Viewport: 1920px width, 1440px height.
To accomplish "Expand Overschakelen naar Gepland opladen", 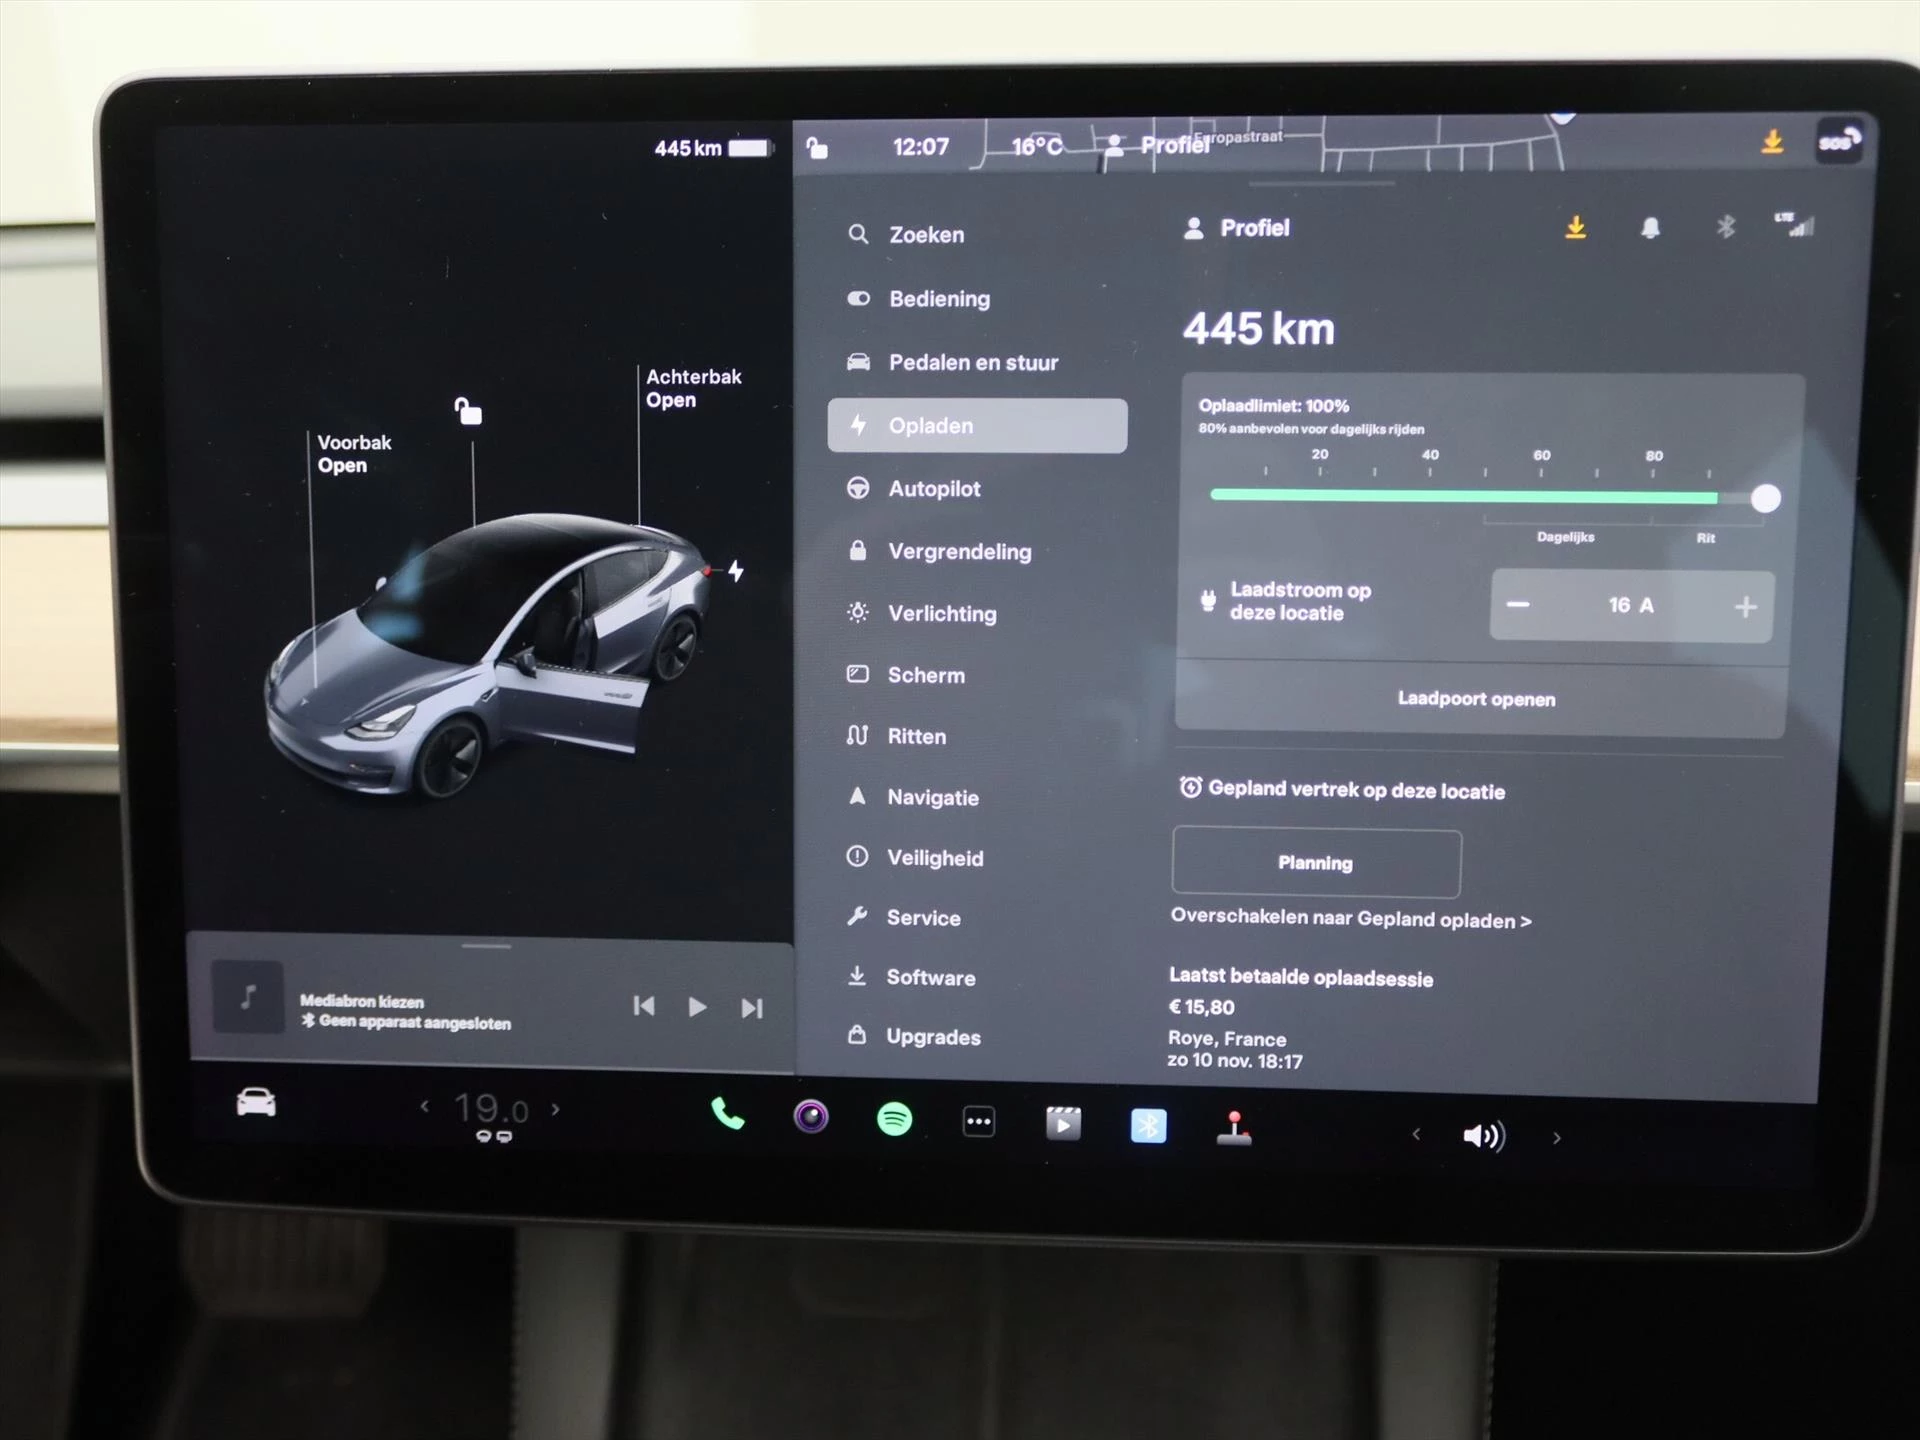I will coord(1351,920).
